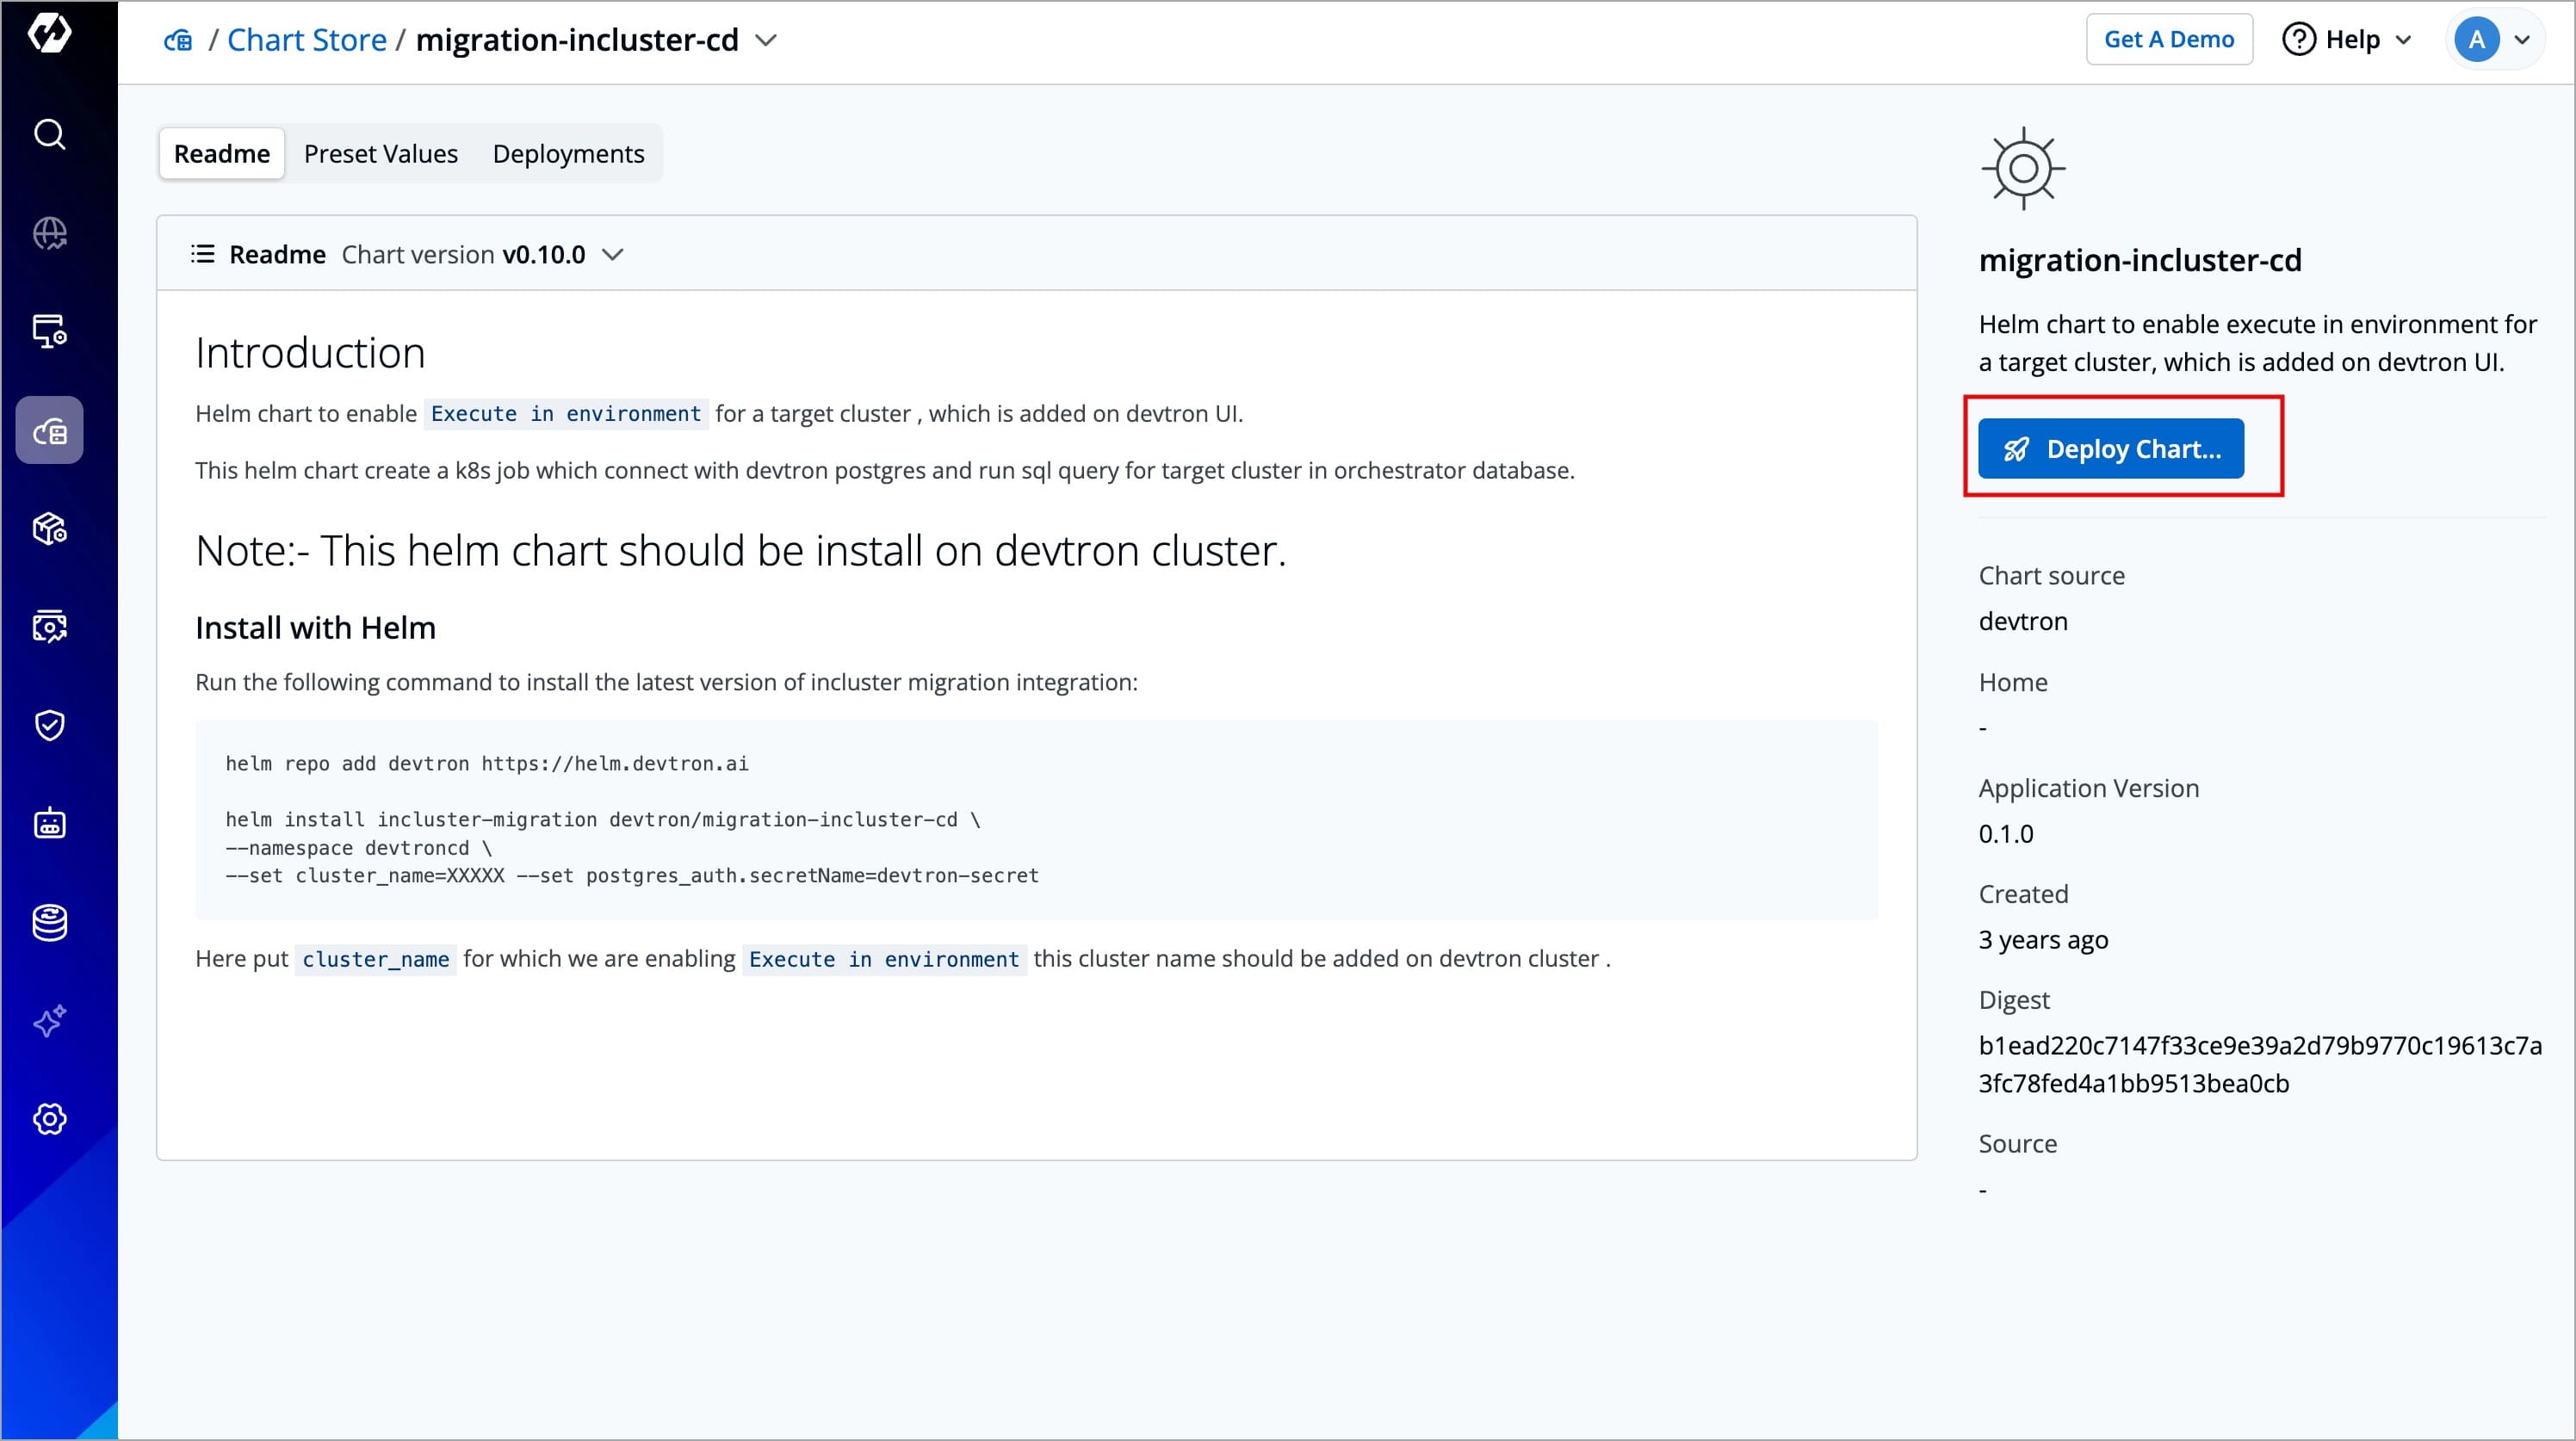
Task: Open the shield security icon in the sidebar
Action: tap(49, 725)
